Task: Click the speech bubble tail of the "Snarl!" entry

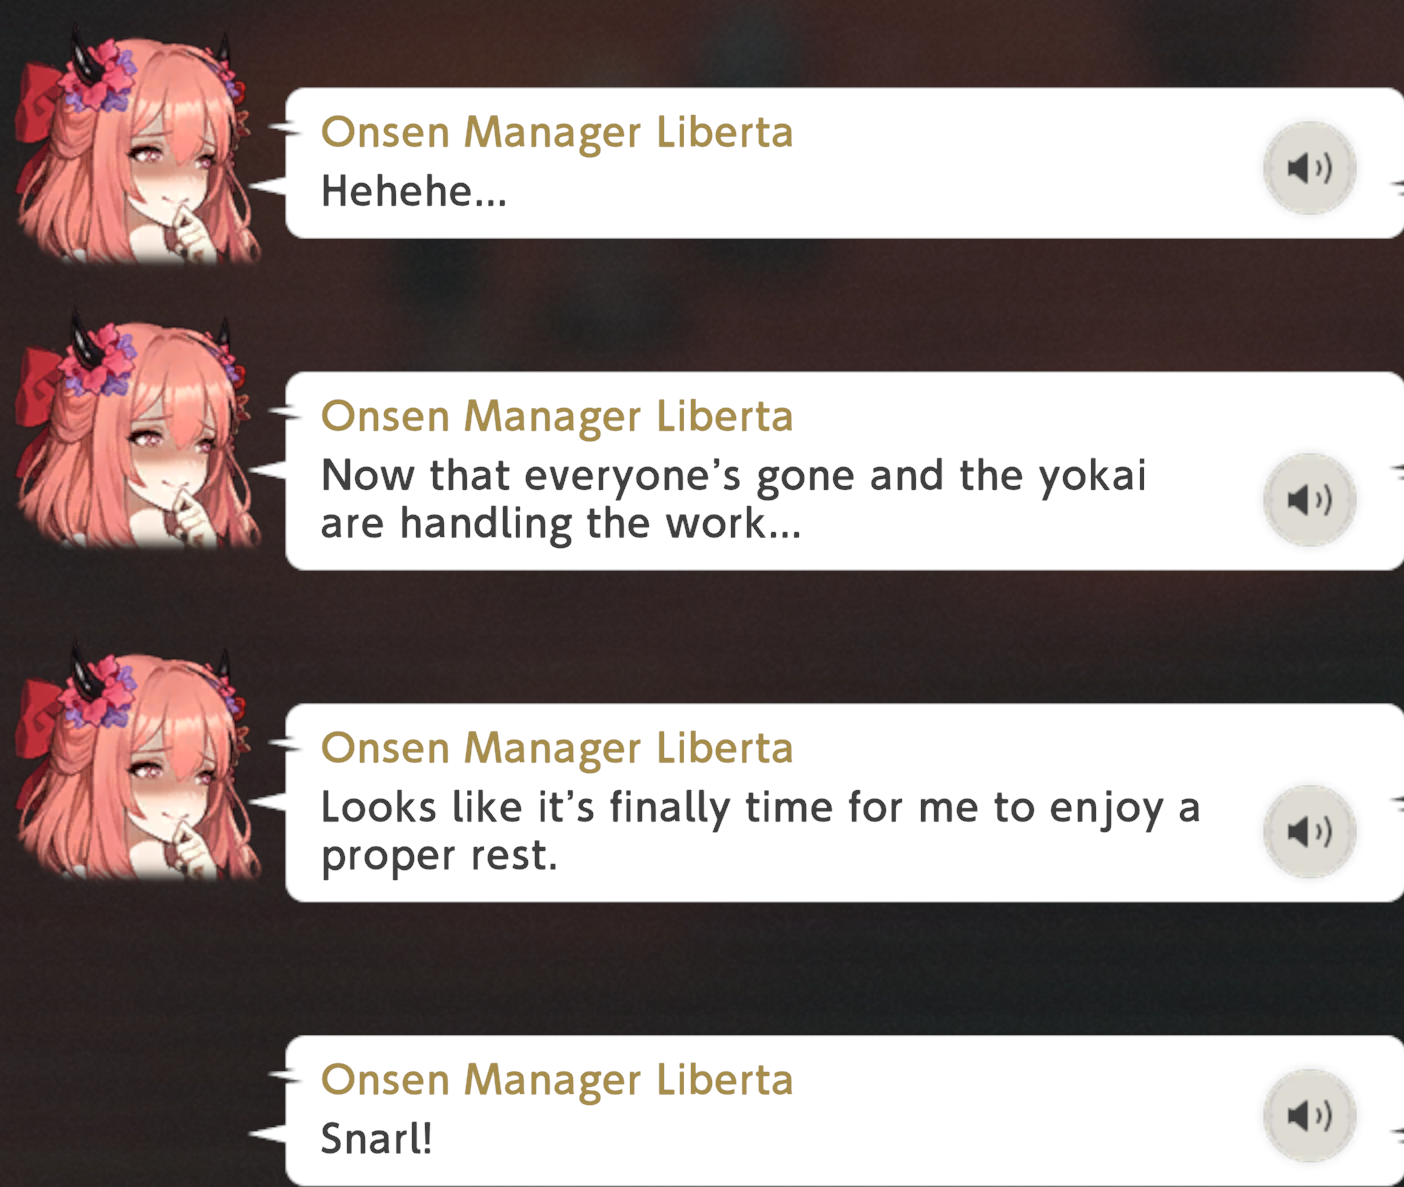Action: point(268,1133)
